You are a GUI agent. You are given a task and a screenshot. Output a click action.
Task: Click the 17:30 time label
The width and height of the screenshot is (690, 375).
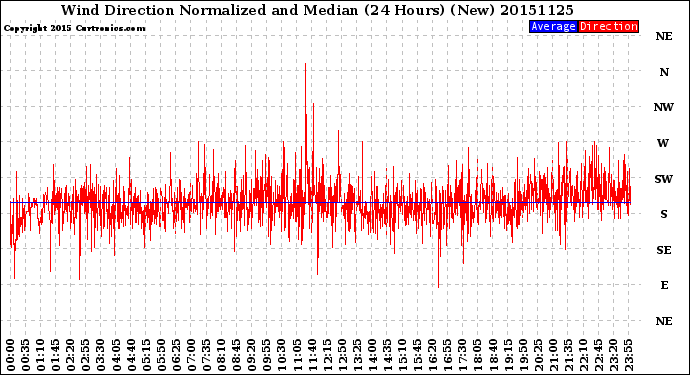click(x=462, y=355)
